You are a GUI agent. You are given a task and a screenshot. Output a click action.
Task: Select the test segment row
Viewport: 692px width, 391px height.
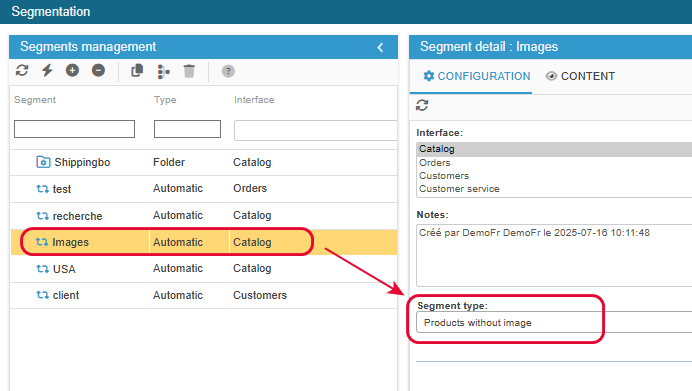(203, 189)
